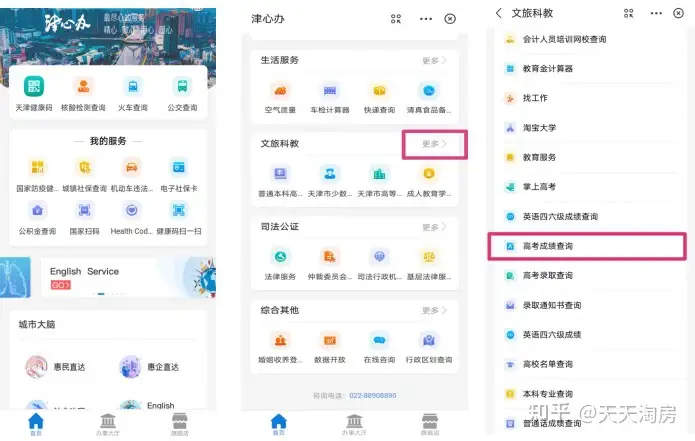Open the 车检计算器 icon
Image resolution: width=695 pixels, height=441 pixels.
tap(330, 91)
